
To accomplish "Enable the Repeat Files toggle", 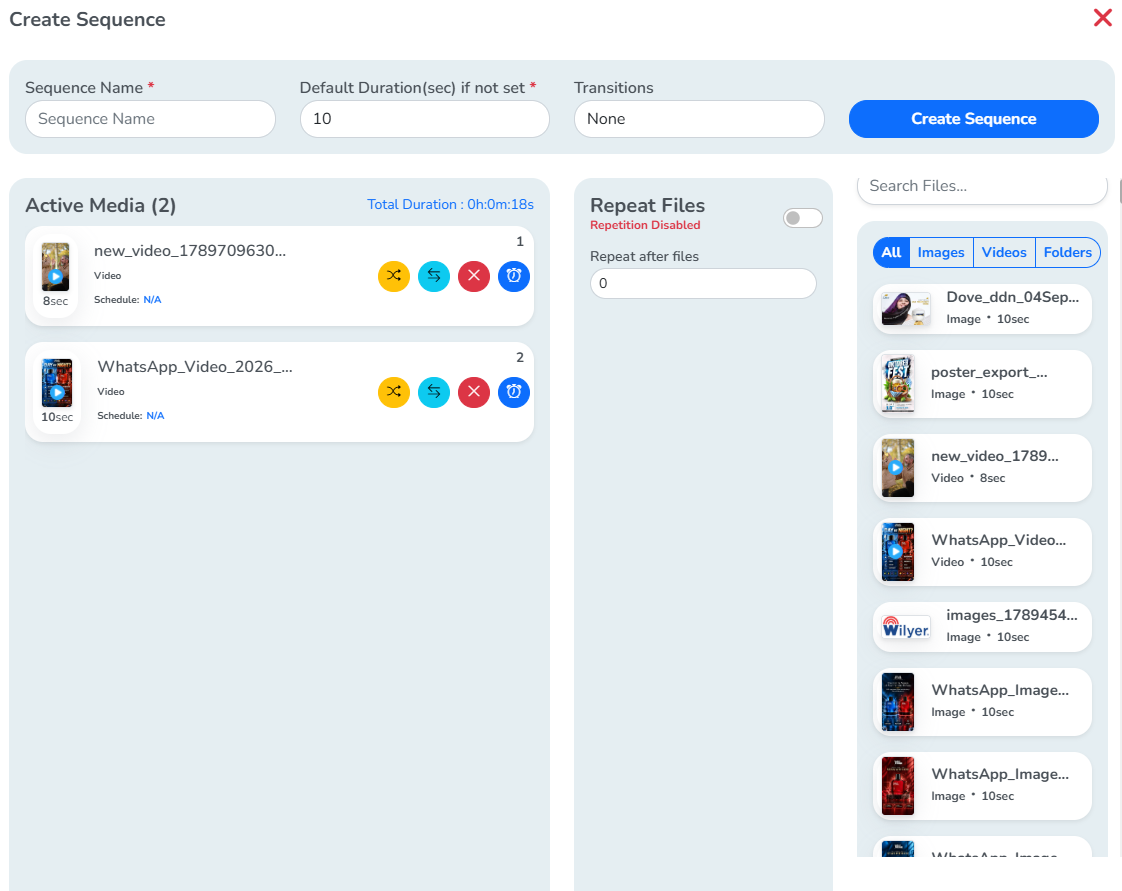I will [x=802, y=218].
